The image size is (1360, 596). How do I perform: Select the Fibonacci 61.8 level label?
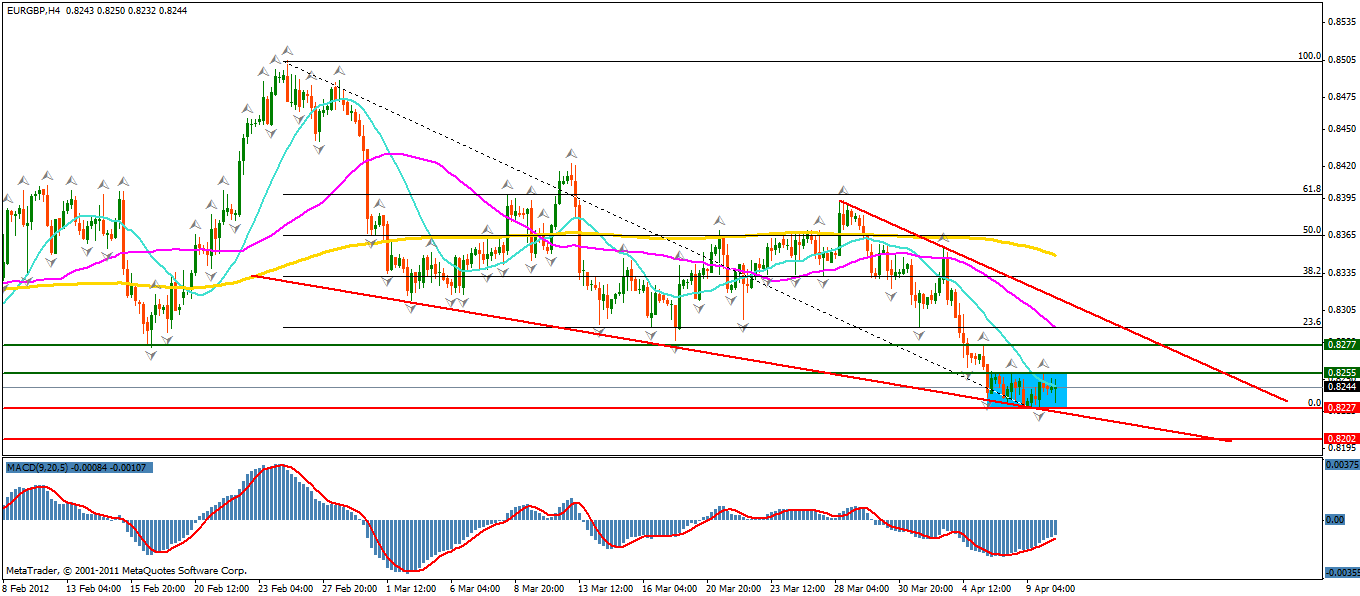1312,188
